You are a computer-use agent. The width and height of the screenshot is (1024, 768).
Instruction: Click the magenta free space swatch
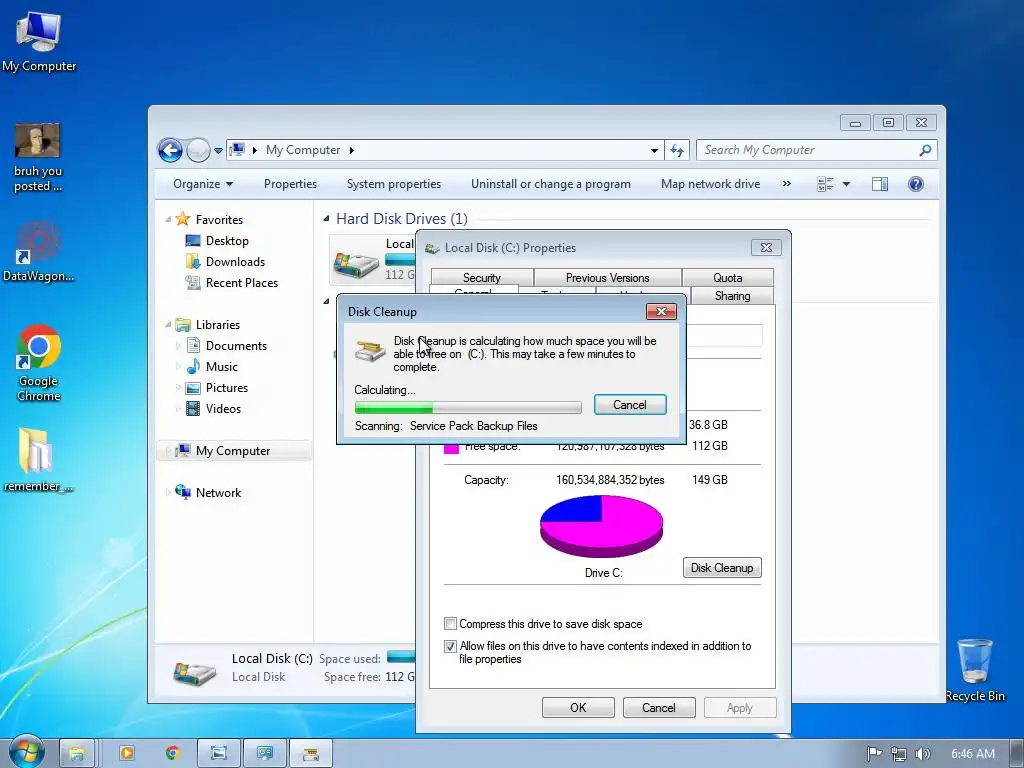[451, 447]
